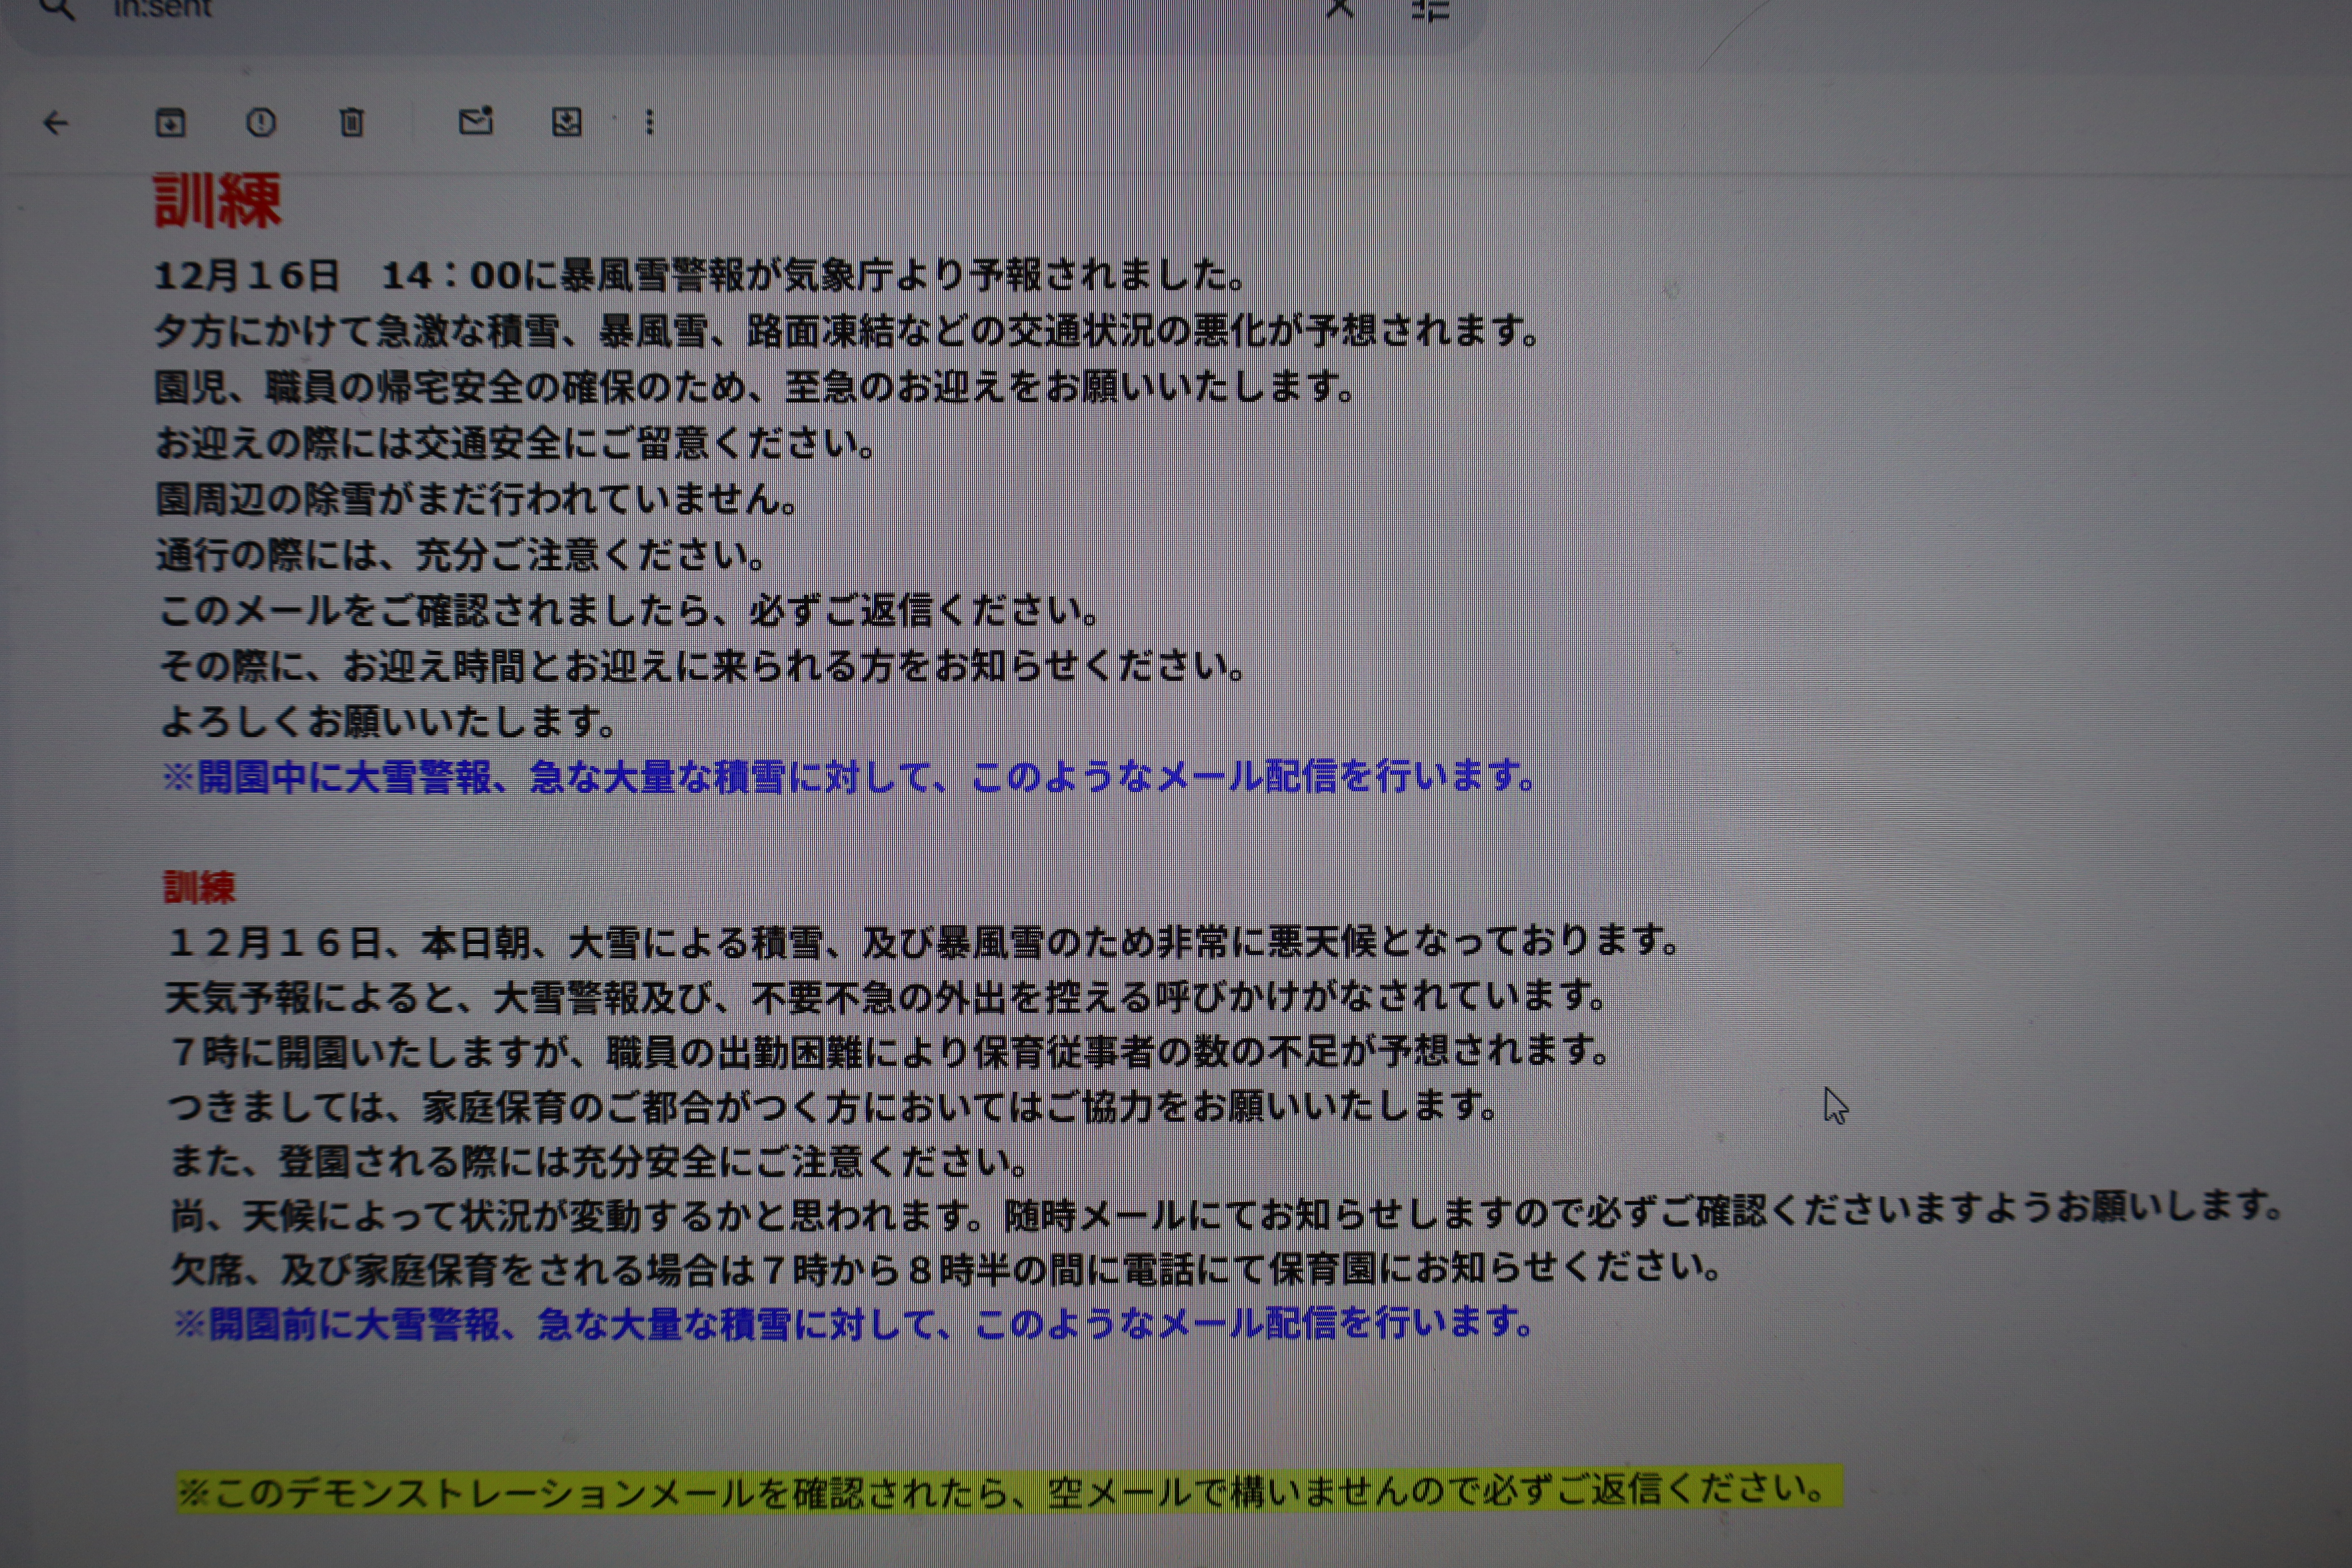2352x1568 pixels.
Task: Open the three-dot more options menu
Action: tap(650, 122)
